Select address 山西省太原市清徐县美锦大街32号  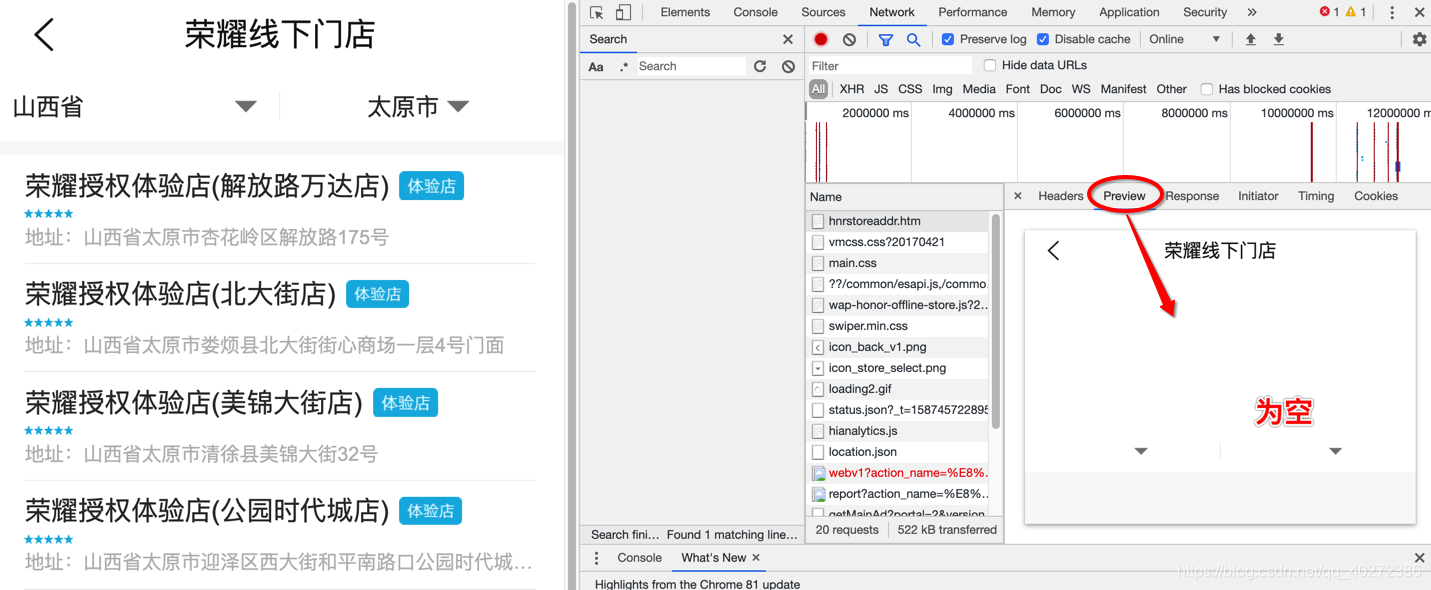(231, 454)
